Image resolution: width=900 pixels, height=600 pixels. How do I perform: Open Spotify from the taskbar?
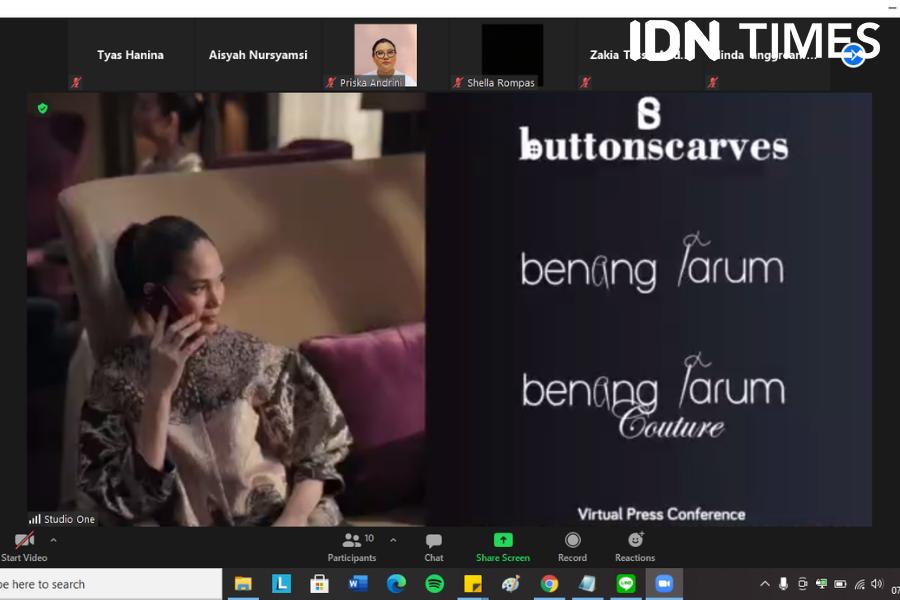[435, 584]
